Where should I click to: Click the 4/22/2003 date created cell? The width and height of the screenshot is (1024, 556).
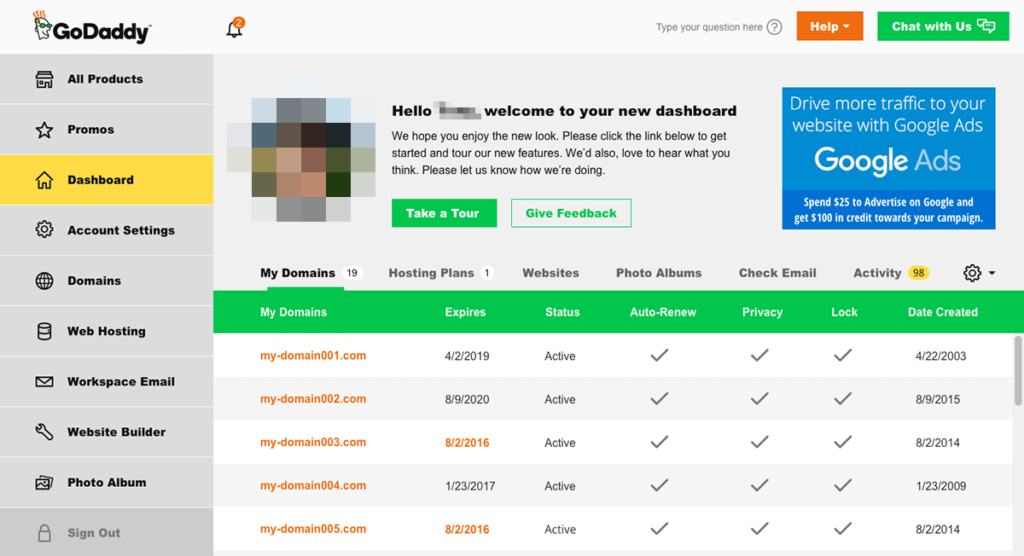point(940,356)
